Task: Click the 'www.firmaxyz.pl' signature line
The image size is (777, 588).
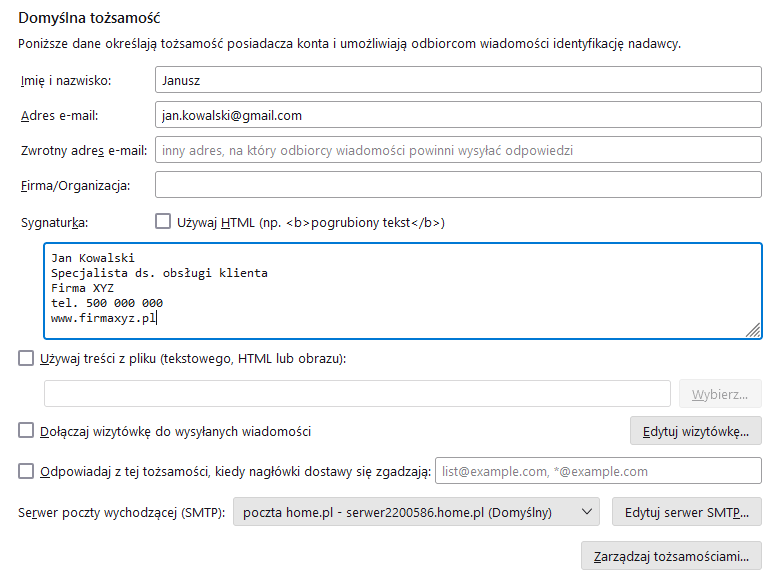Action: (104, 318)
